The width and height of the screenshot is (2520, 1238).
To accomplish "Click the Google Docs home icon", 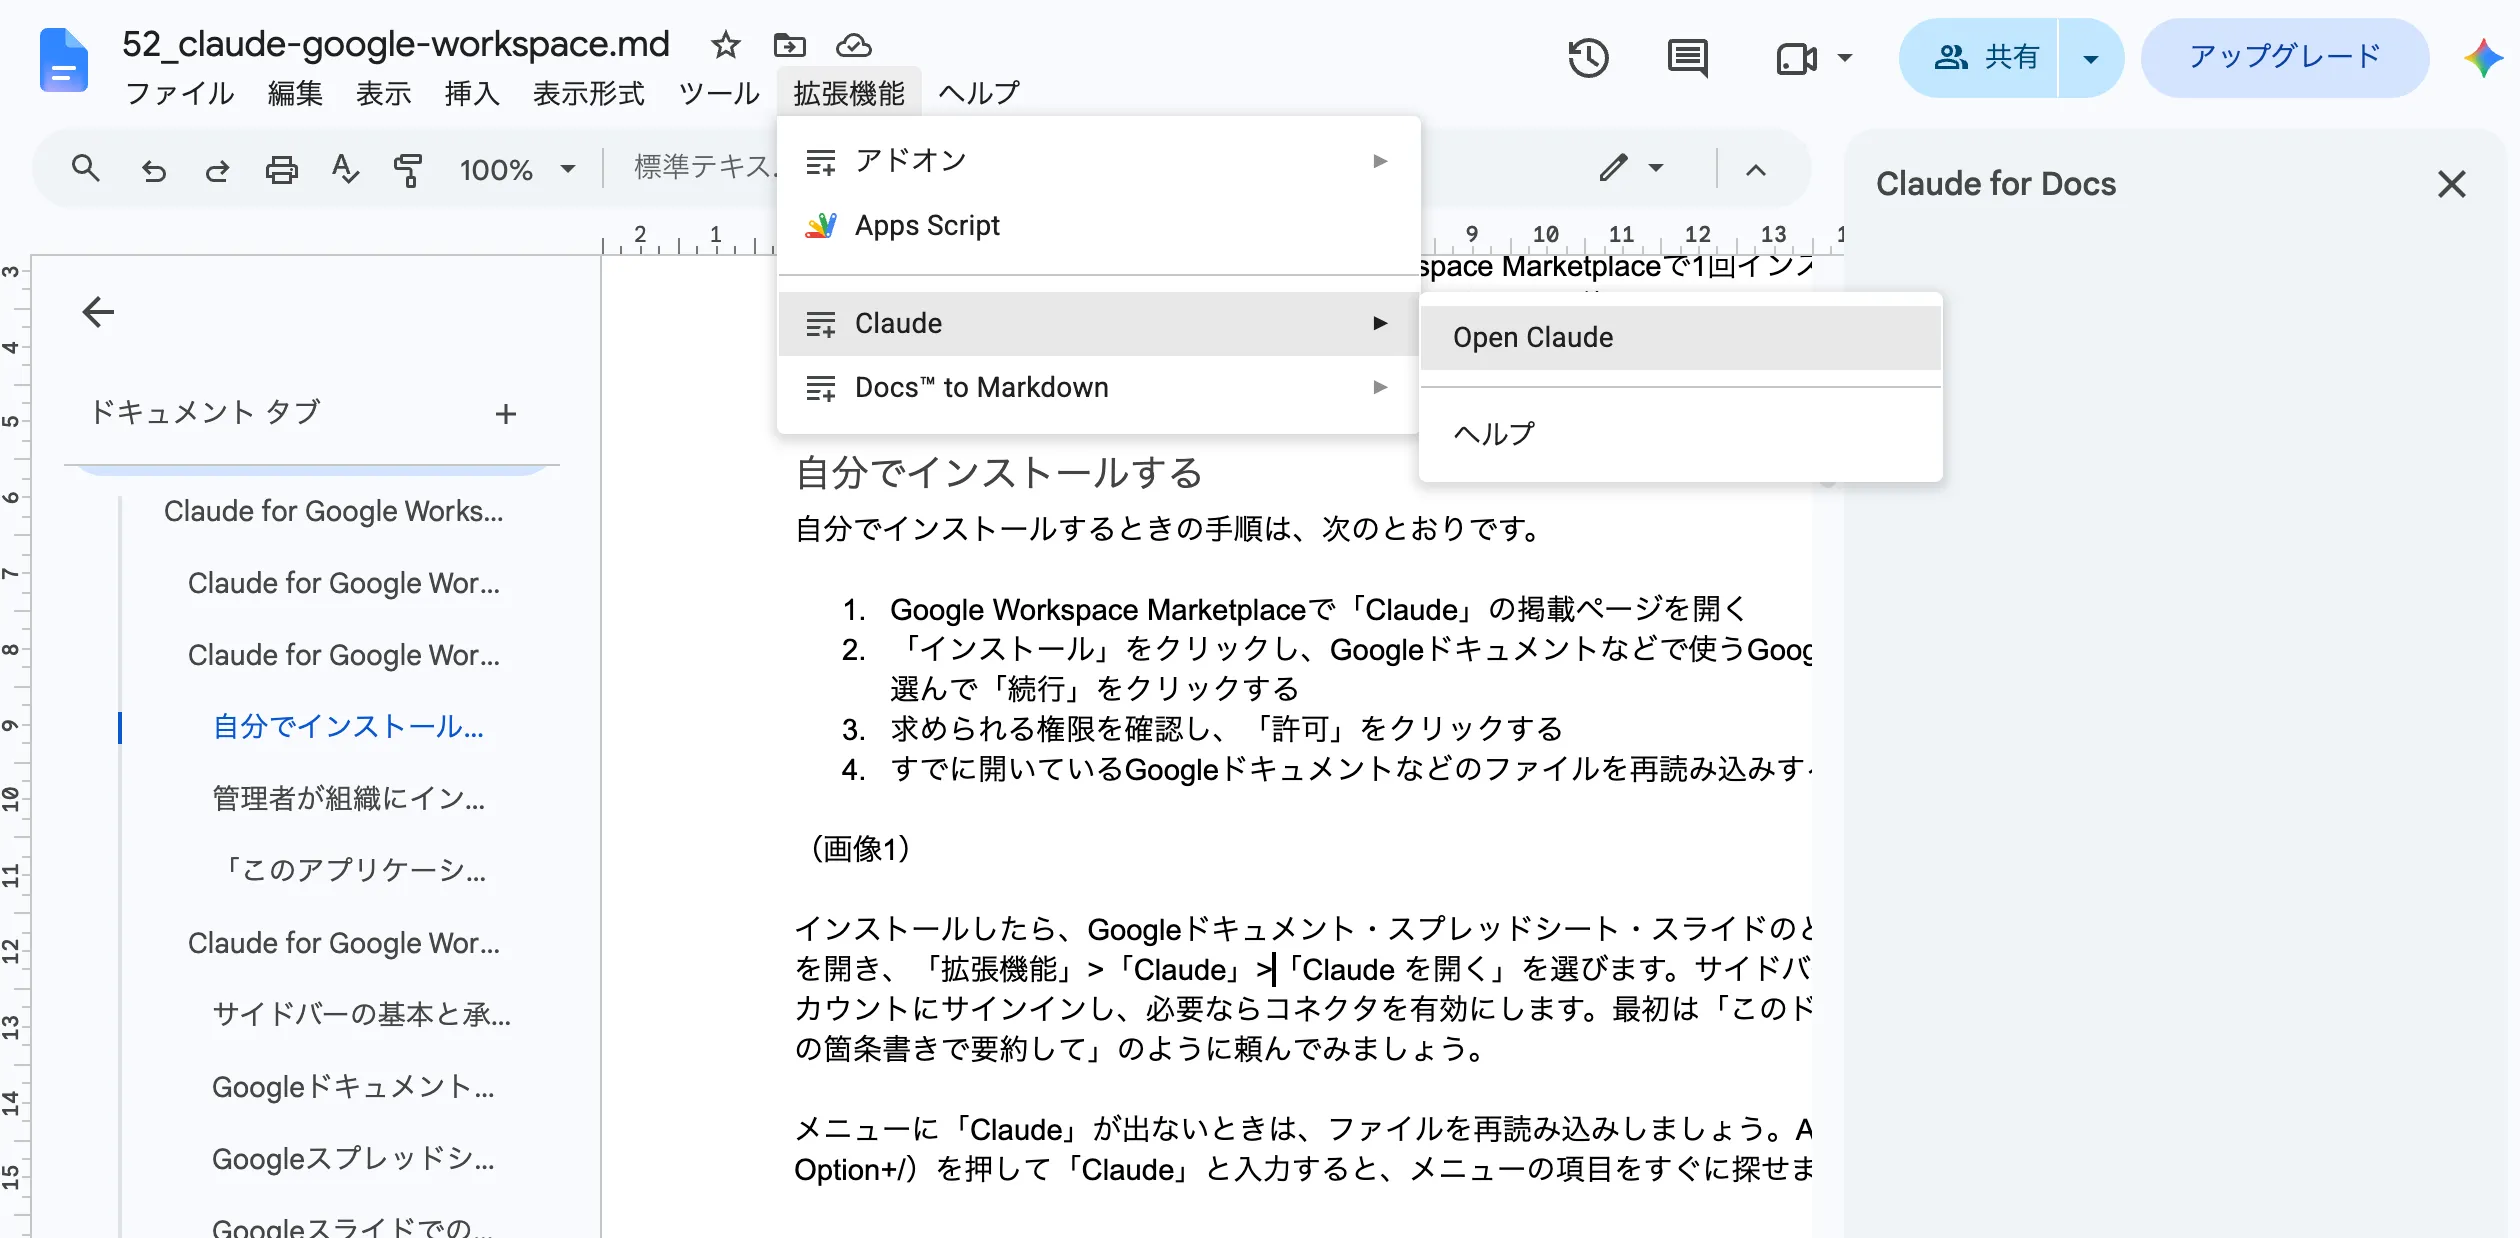I will tap(64, 60).
